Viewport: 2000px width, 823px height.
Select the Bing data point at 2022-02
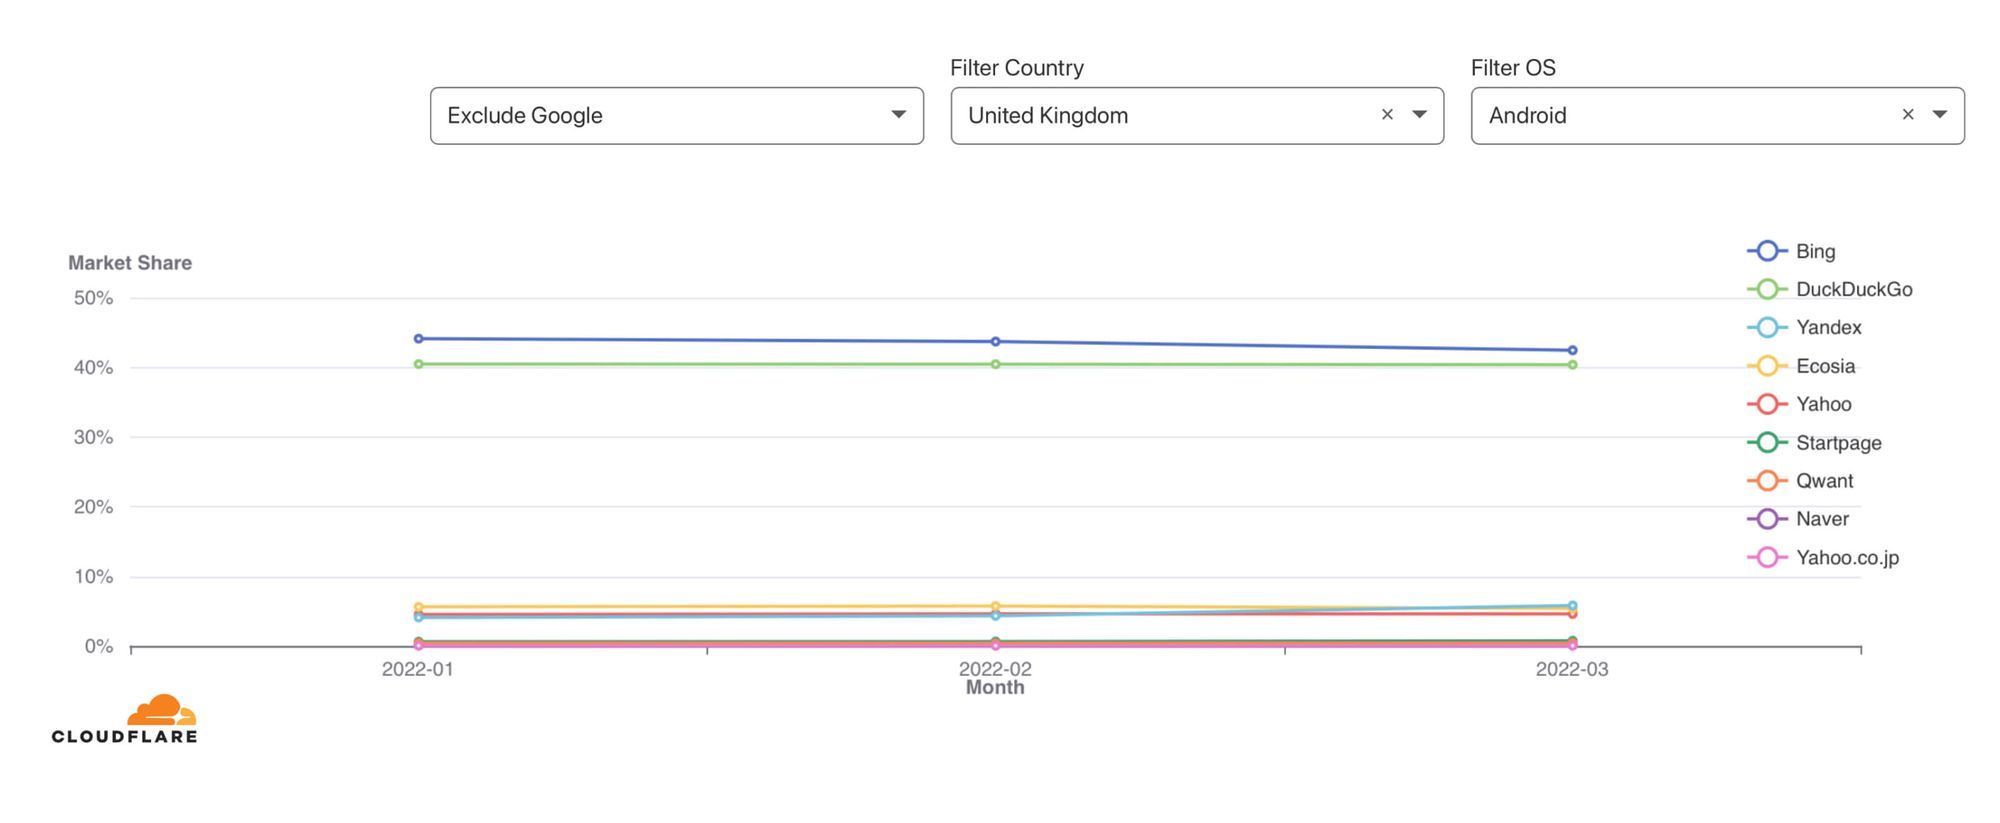click(995, 341)
